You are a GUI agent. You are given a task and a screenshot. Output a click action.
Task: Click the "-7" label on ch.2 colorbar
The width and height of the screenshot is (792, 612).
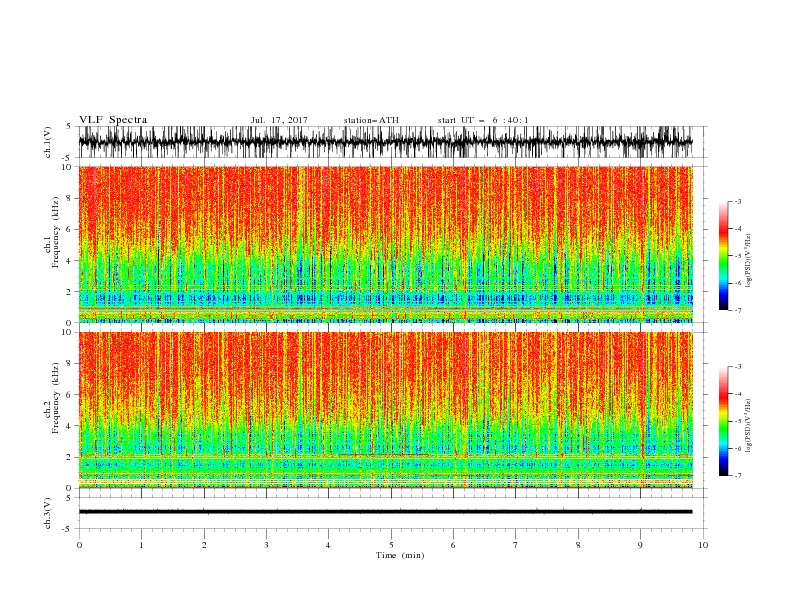coord(737,476)
